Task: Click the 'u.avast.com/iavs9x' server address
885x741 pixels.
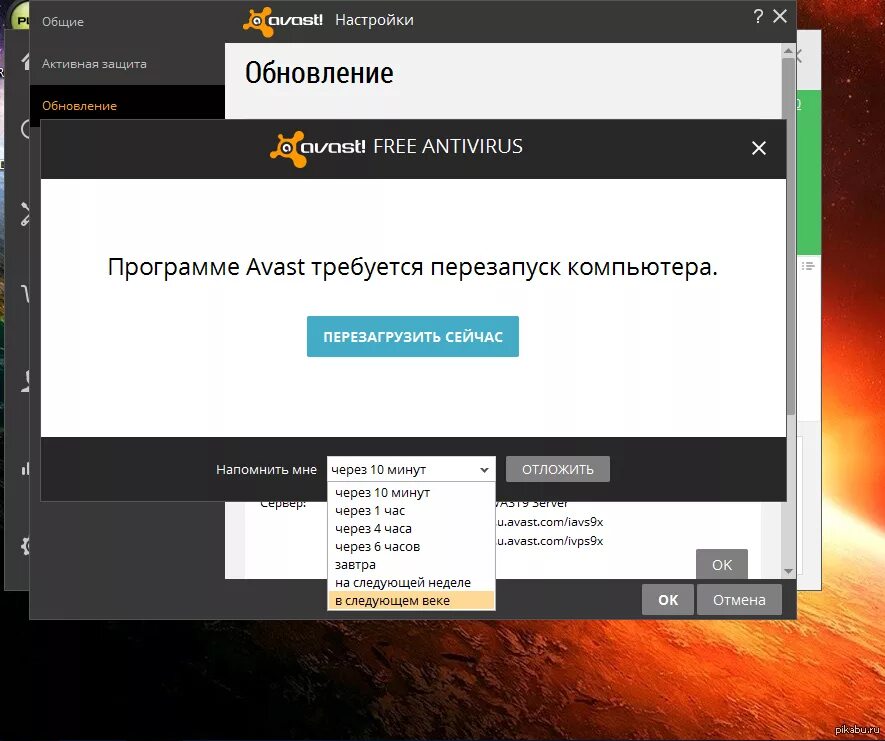Action: tap(549, 522)
